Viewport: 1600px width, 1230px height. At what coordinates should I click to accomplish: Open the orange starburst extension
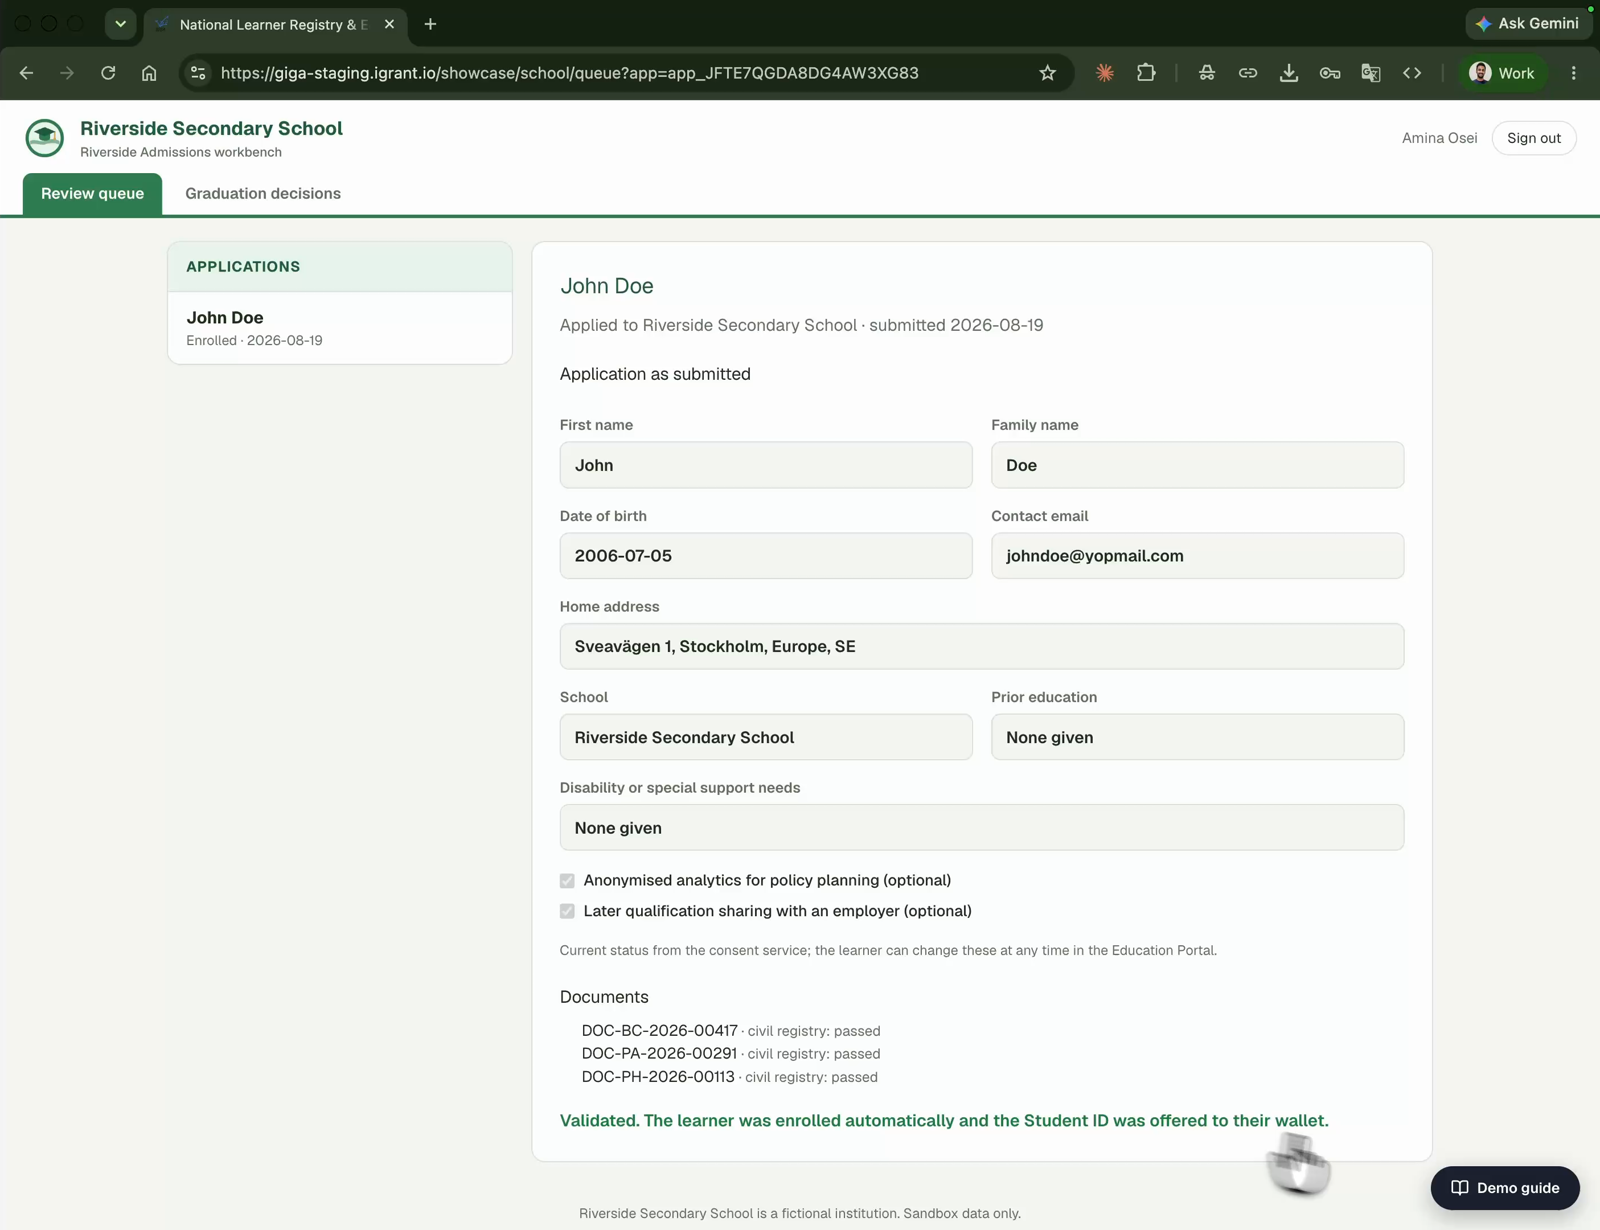pos(1105,73)
